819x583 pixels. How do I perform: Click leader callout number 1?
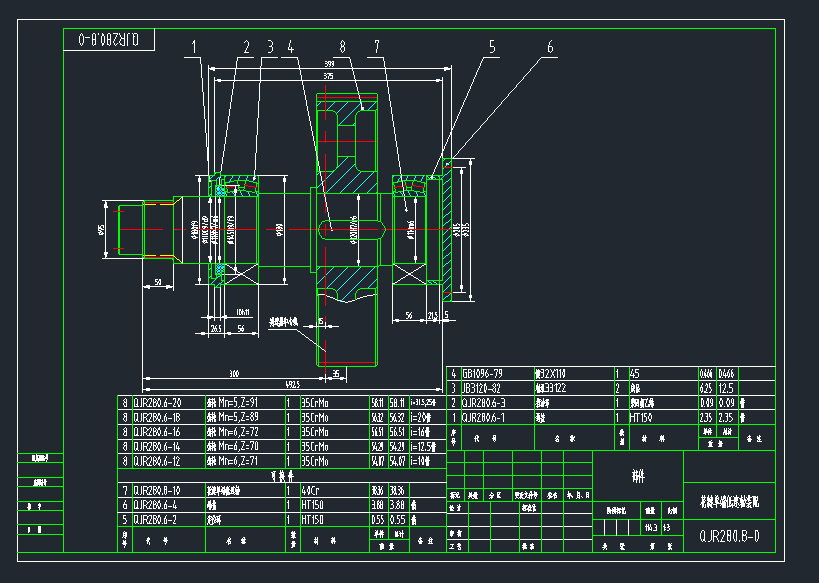194,48
